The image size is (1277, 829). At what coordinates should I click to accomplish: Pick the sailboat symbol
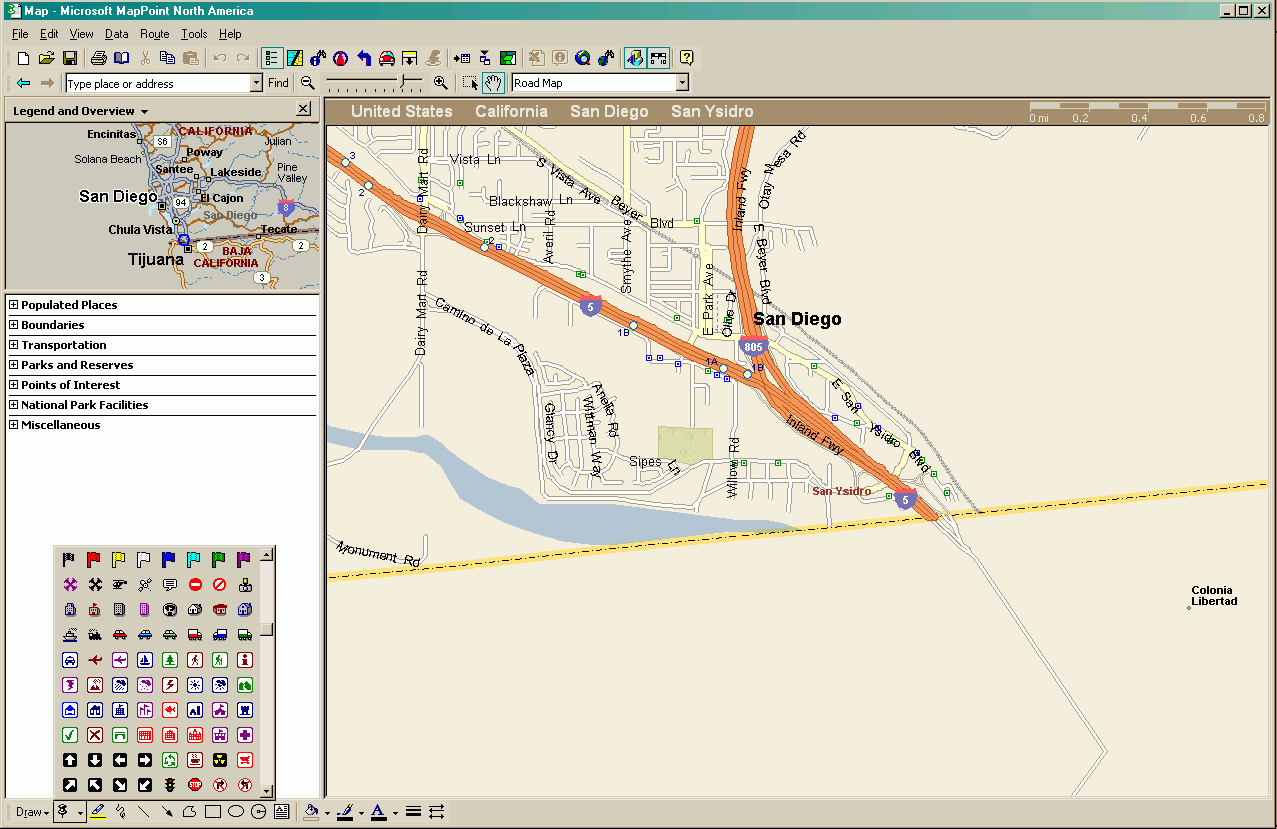(x=145, y=660)
